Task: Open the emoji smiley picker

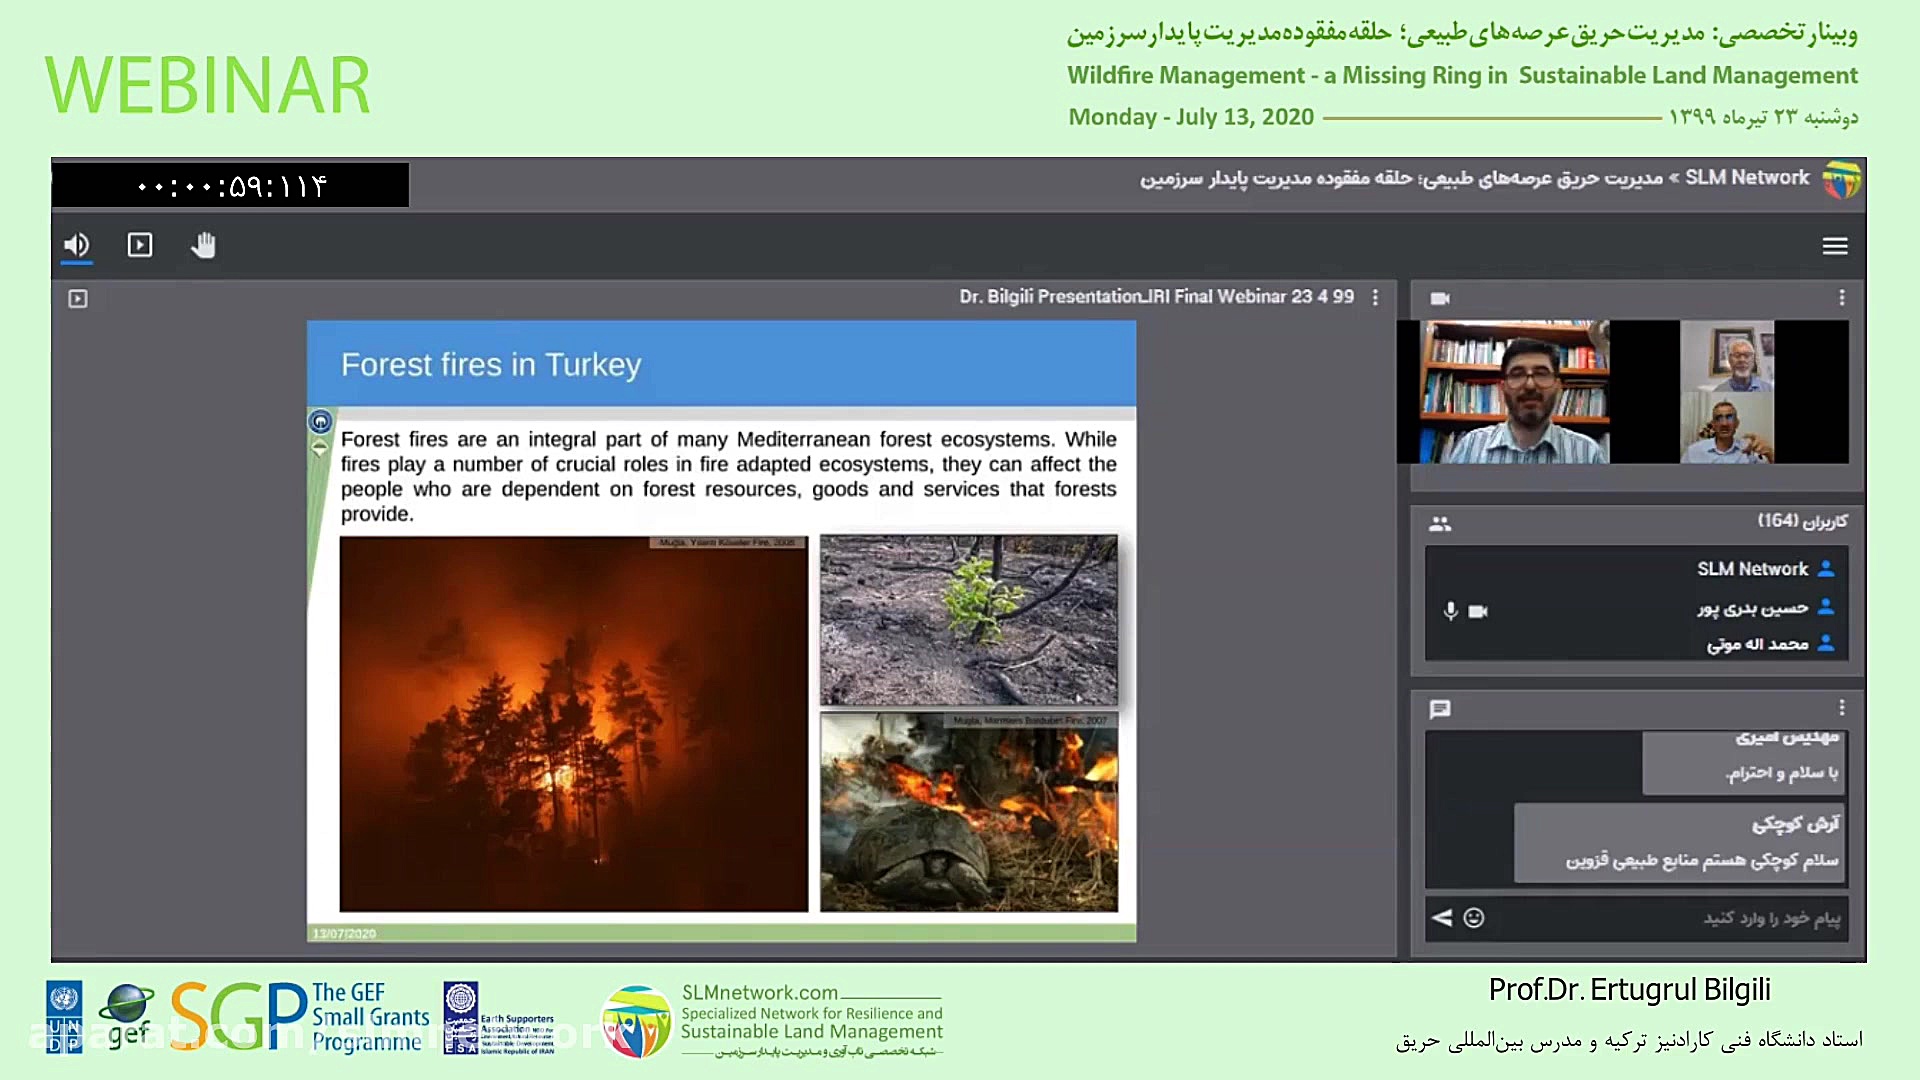Action: coord(1474,917)
